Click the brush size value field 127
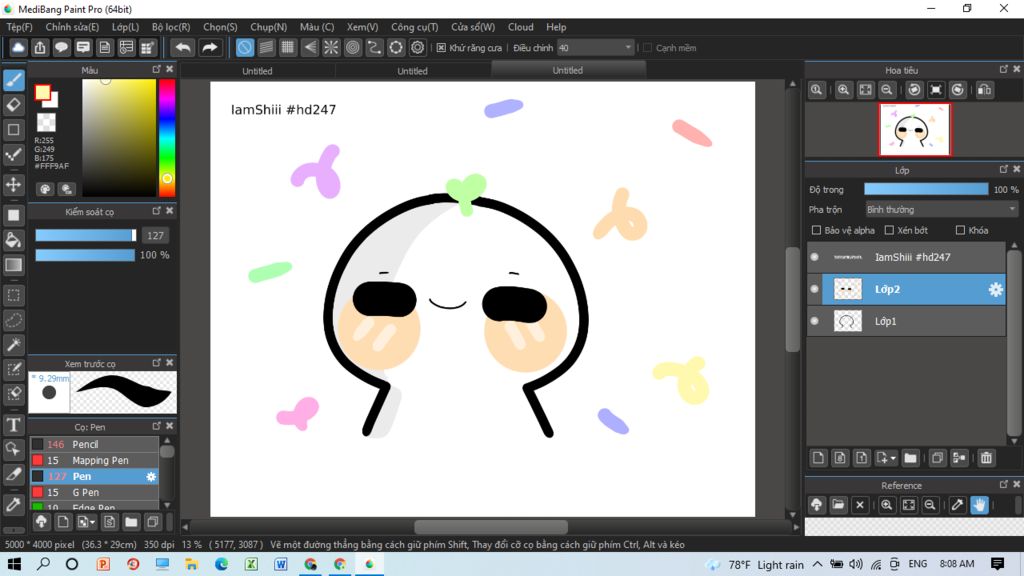1024x576 pixels. 155,235
